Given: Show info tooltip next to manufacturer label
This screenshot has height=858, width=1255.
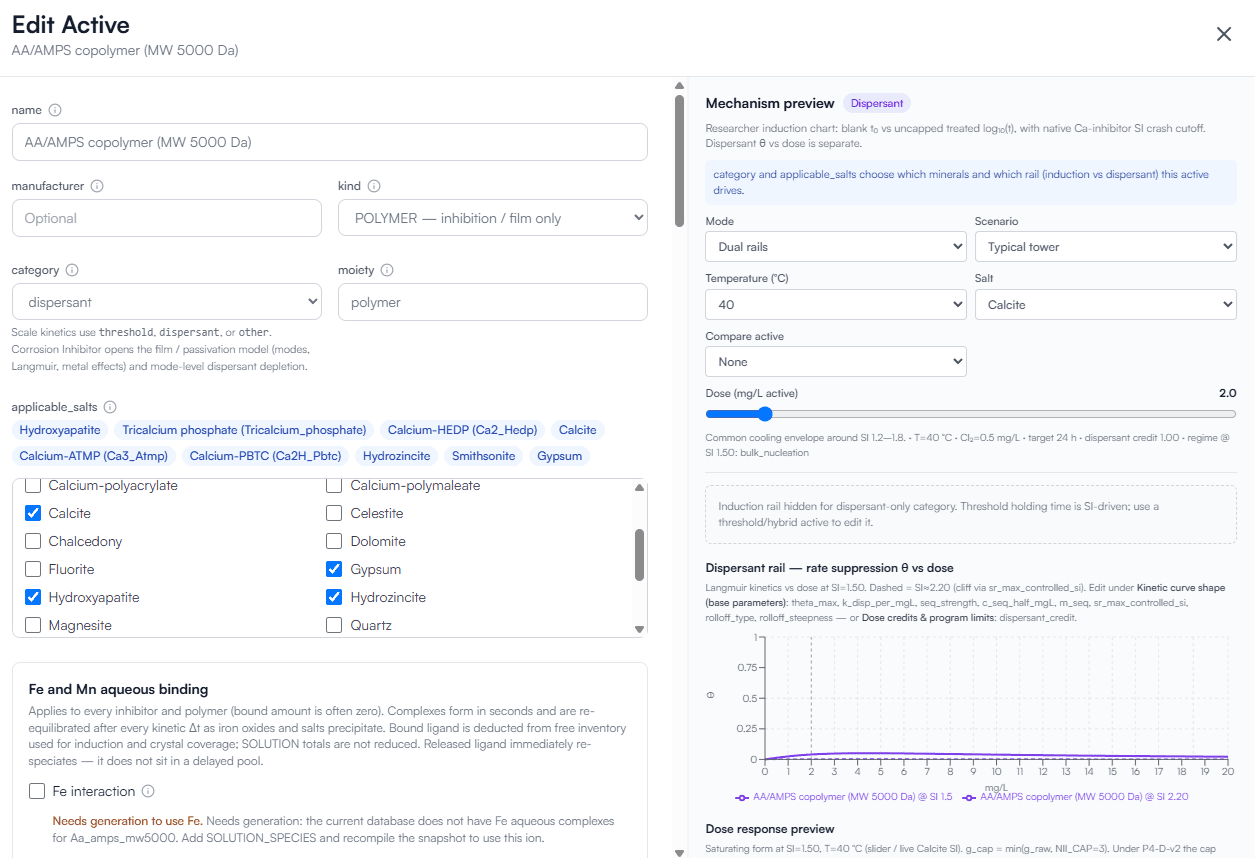Looking at the screenshot, I should point(97,186).
